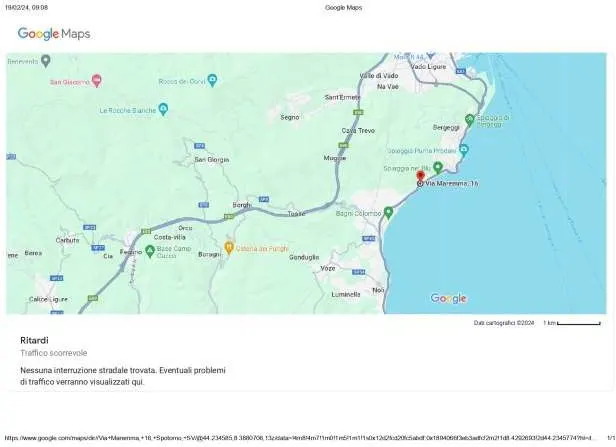The height and width of the screenshot is (447, 616).
Task: Select the Na Vae map label
Action: tap(388, 86)
